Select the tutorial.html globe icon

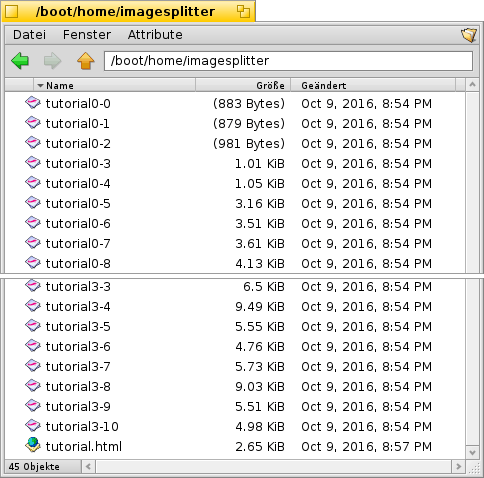(33, 445)
